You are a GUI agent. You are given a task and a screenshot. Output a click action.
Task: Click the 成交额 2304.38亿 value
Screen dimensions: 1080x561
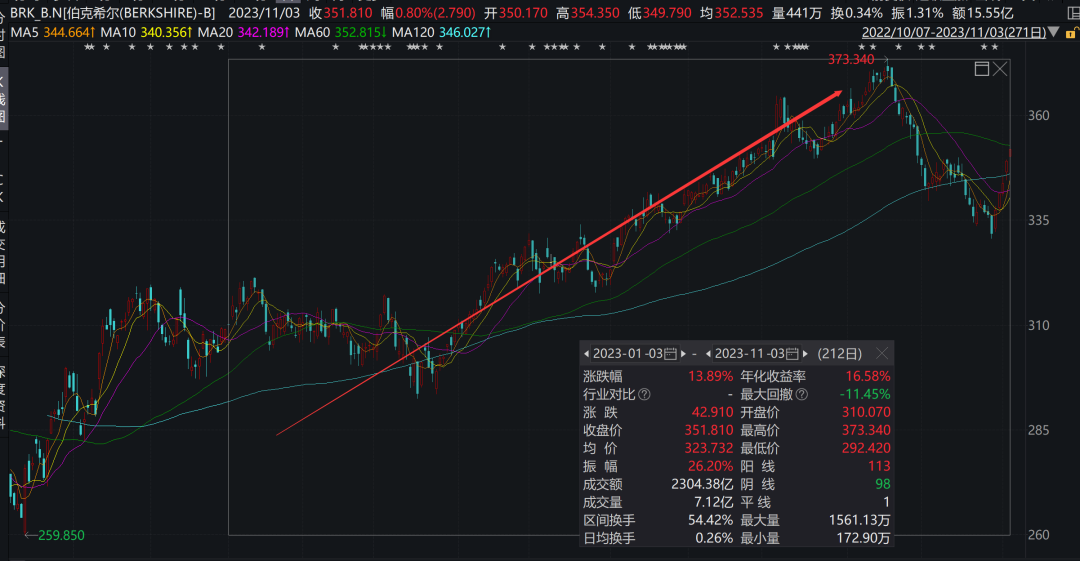click(x=702, y=484)
